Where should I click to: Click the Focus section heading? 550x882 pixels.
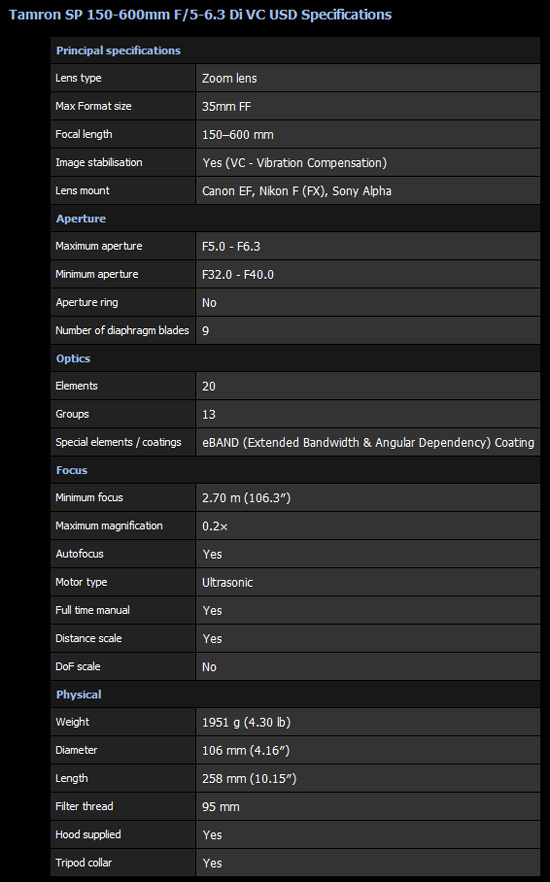pos(72,470)
